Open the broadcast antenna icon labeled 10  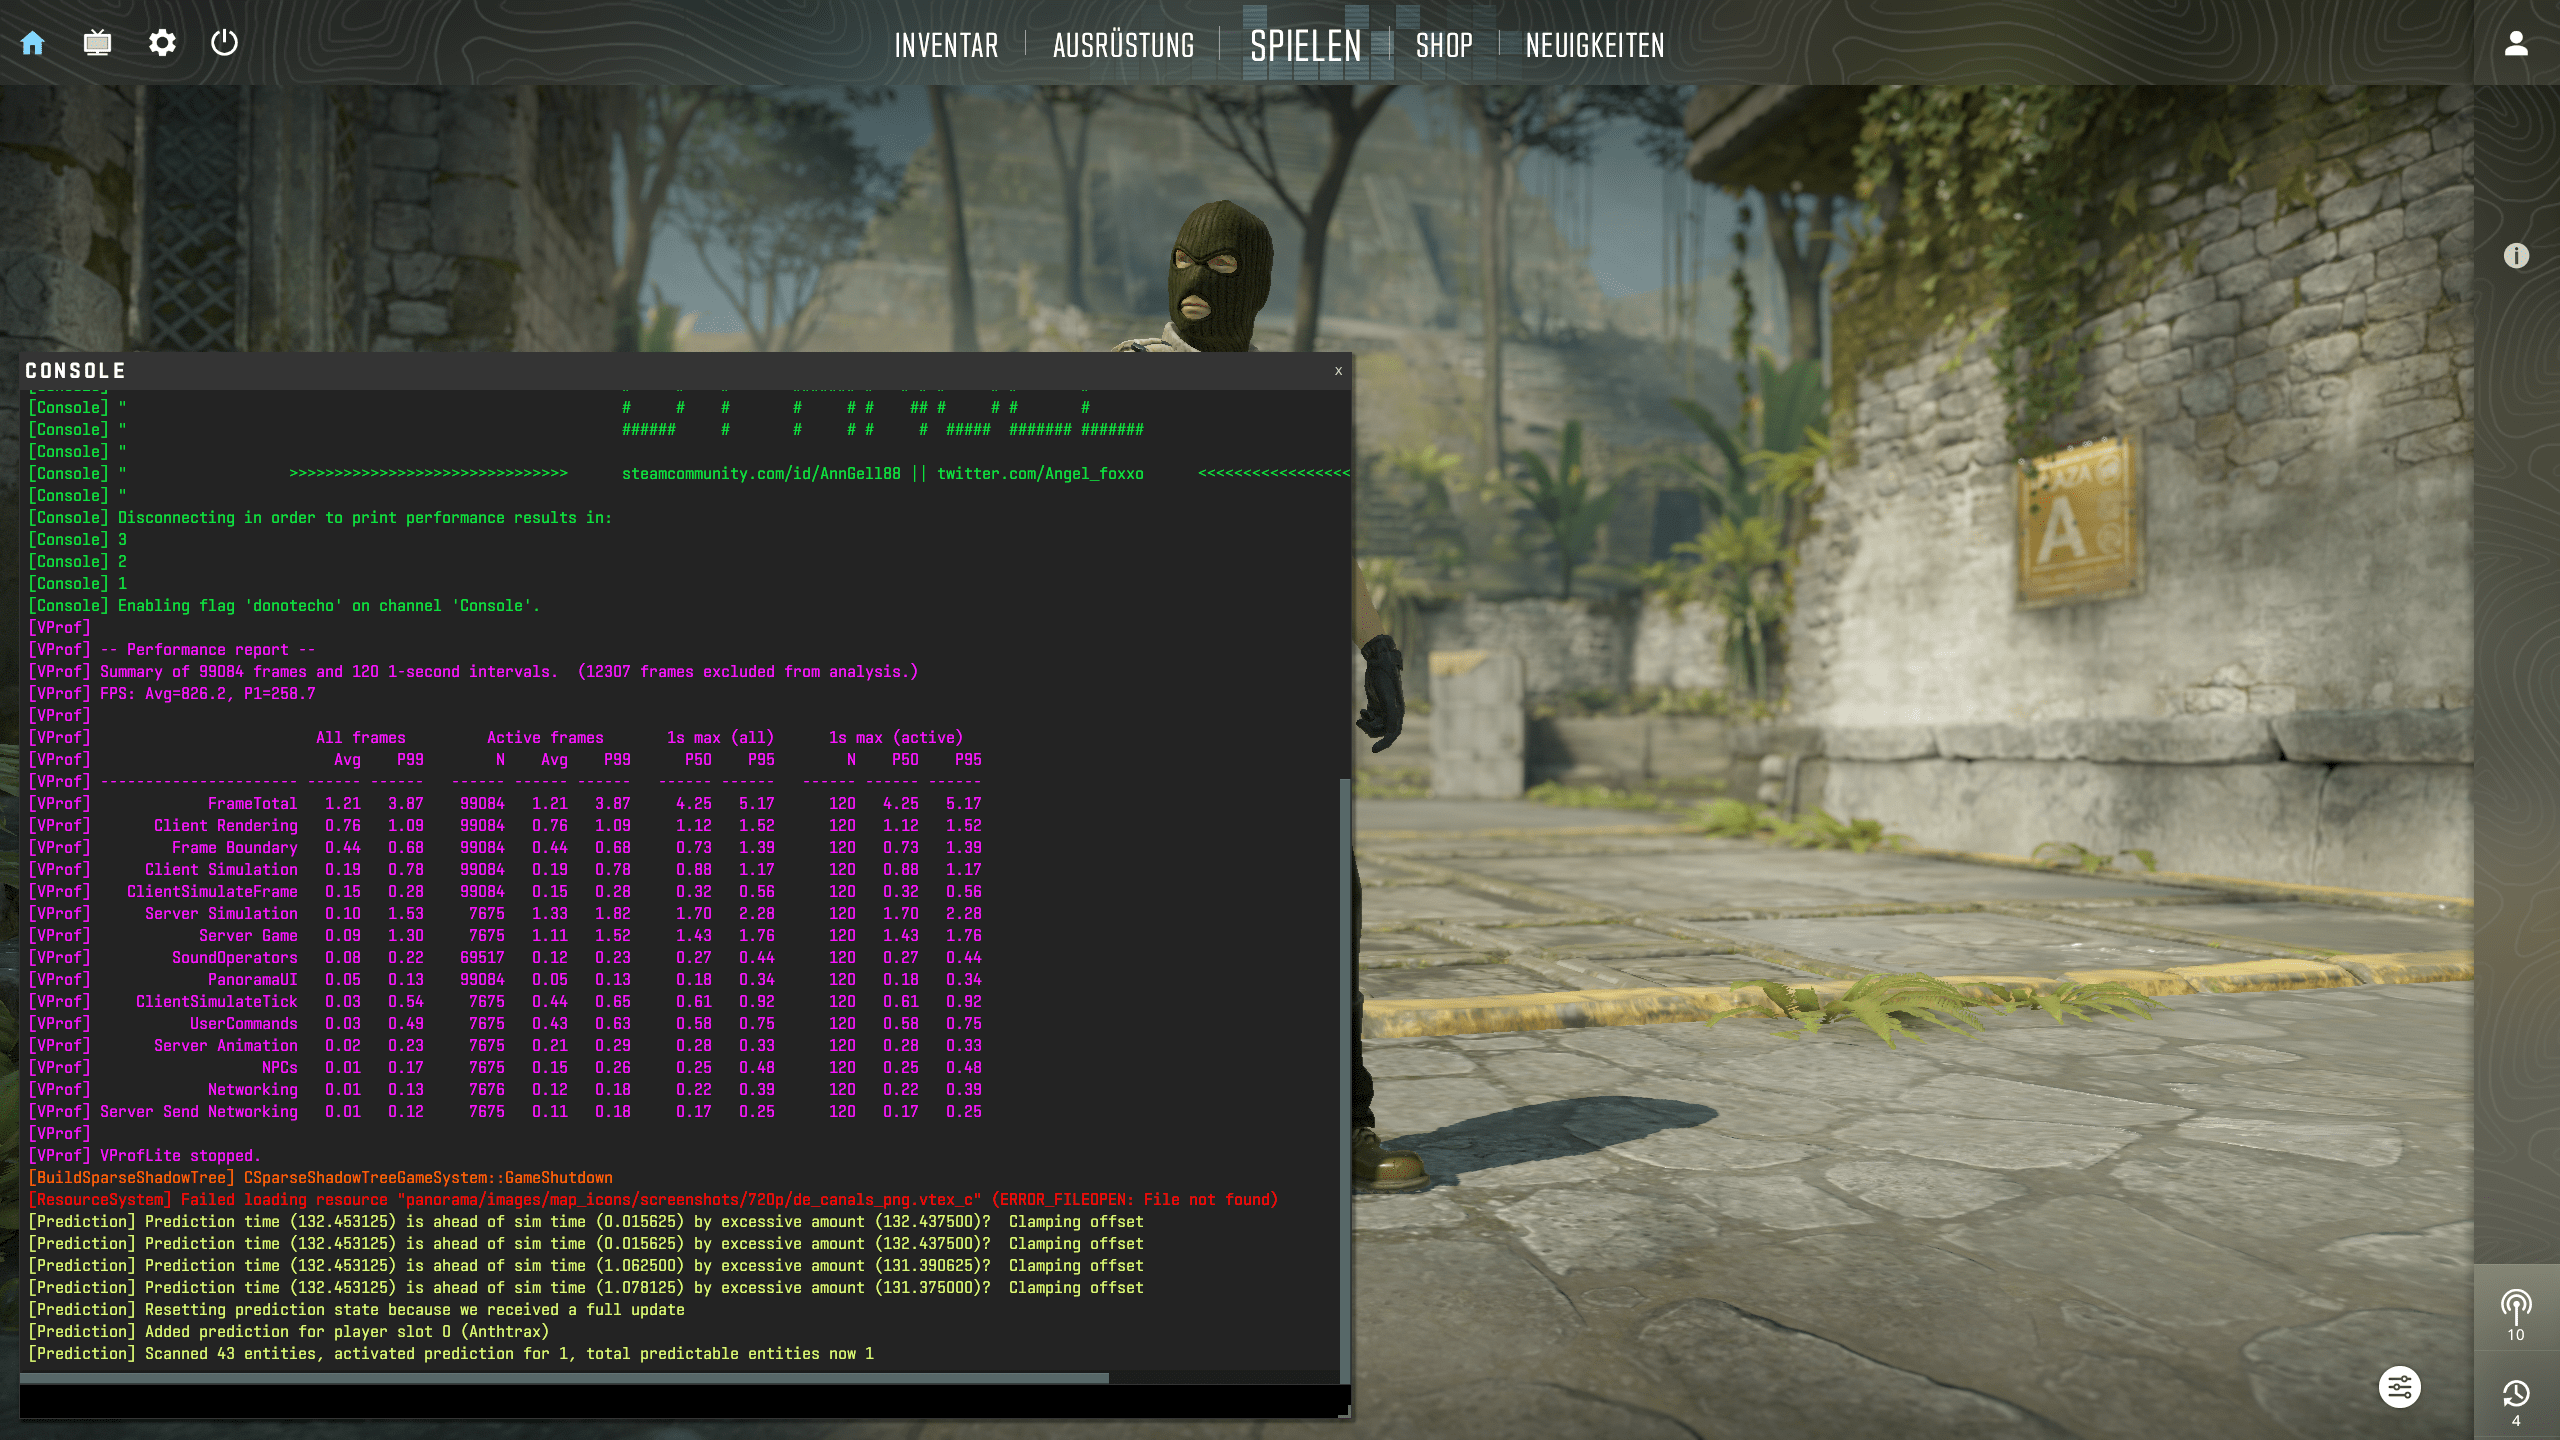point(2516,1308)
